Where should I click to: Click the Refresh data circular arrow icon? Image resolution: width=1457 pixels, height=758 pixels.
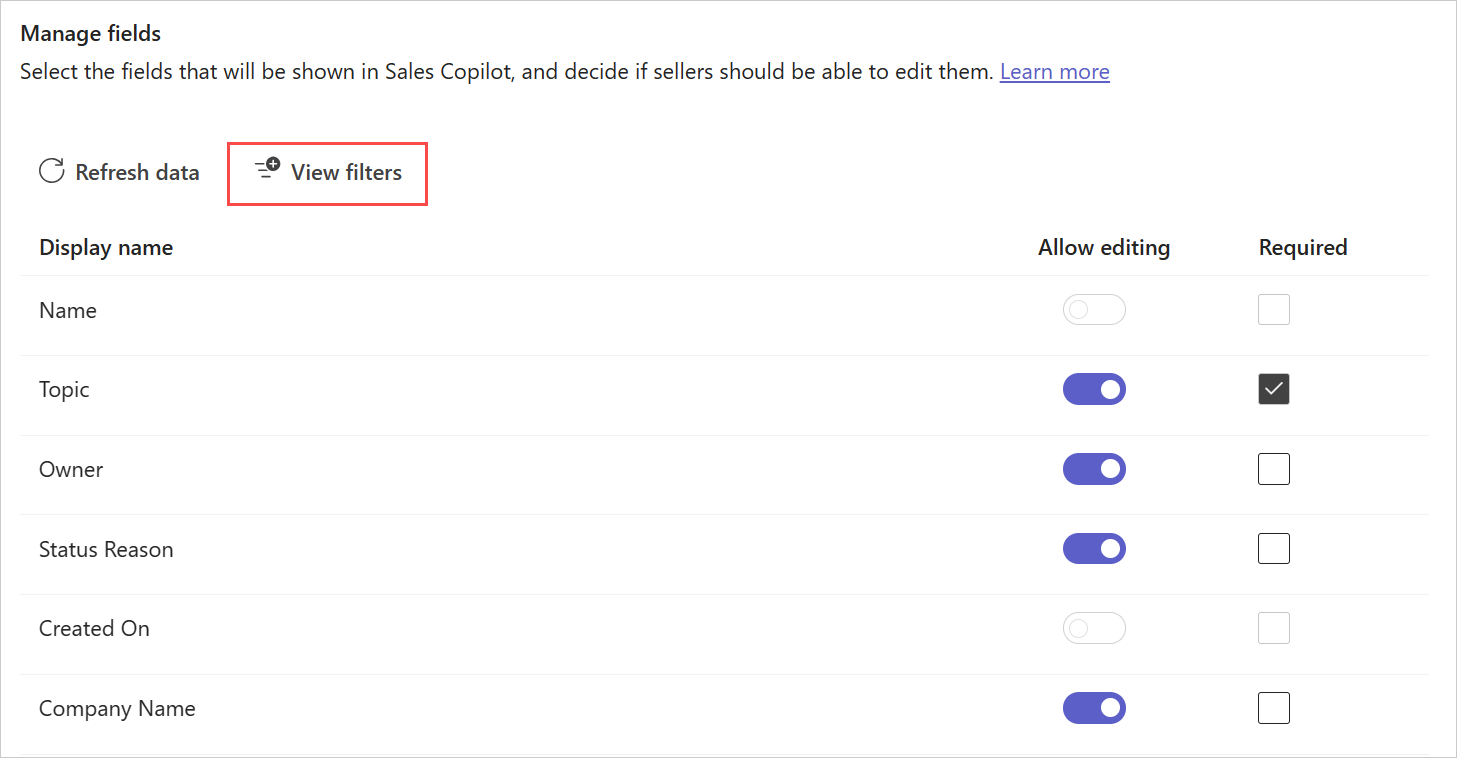click(52, 172)
